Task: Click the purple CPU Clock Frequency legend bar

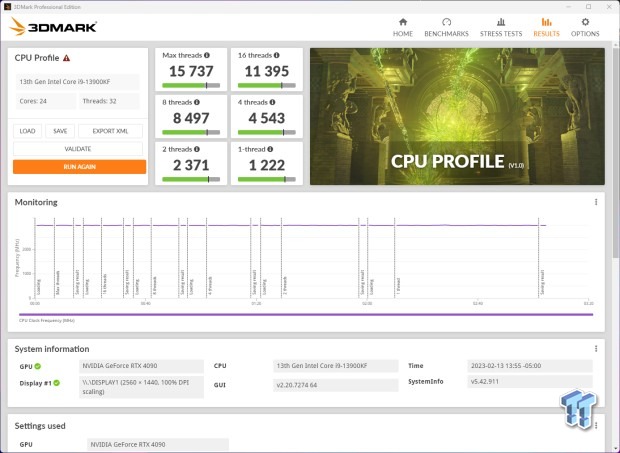Action: (306, 315)
